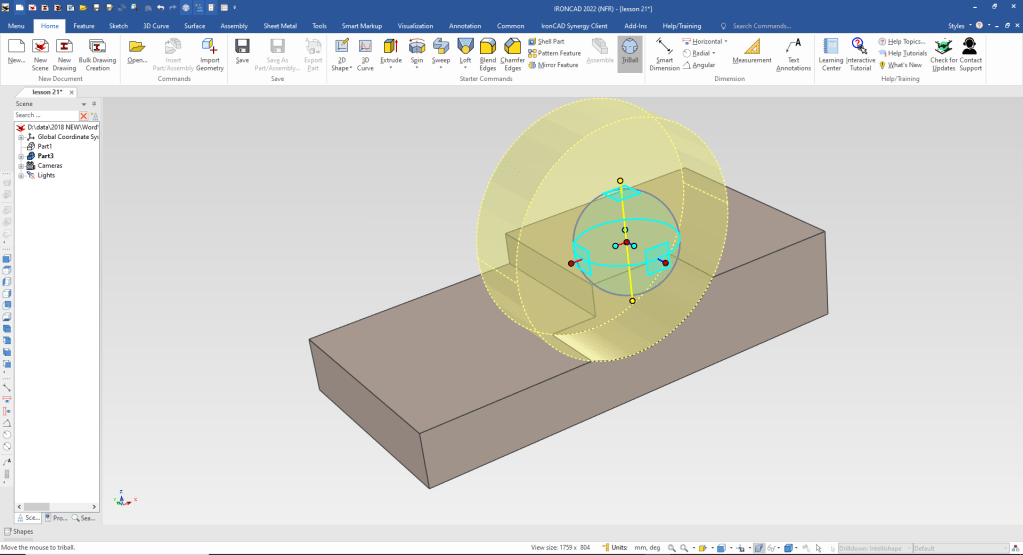The image size is (1023, 555).
Task: Create a New Scene
Action: [x=40, y=51]
